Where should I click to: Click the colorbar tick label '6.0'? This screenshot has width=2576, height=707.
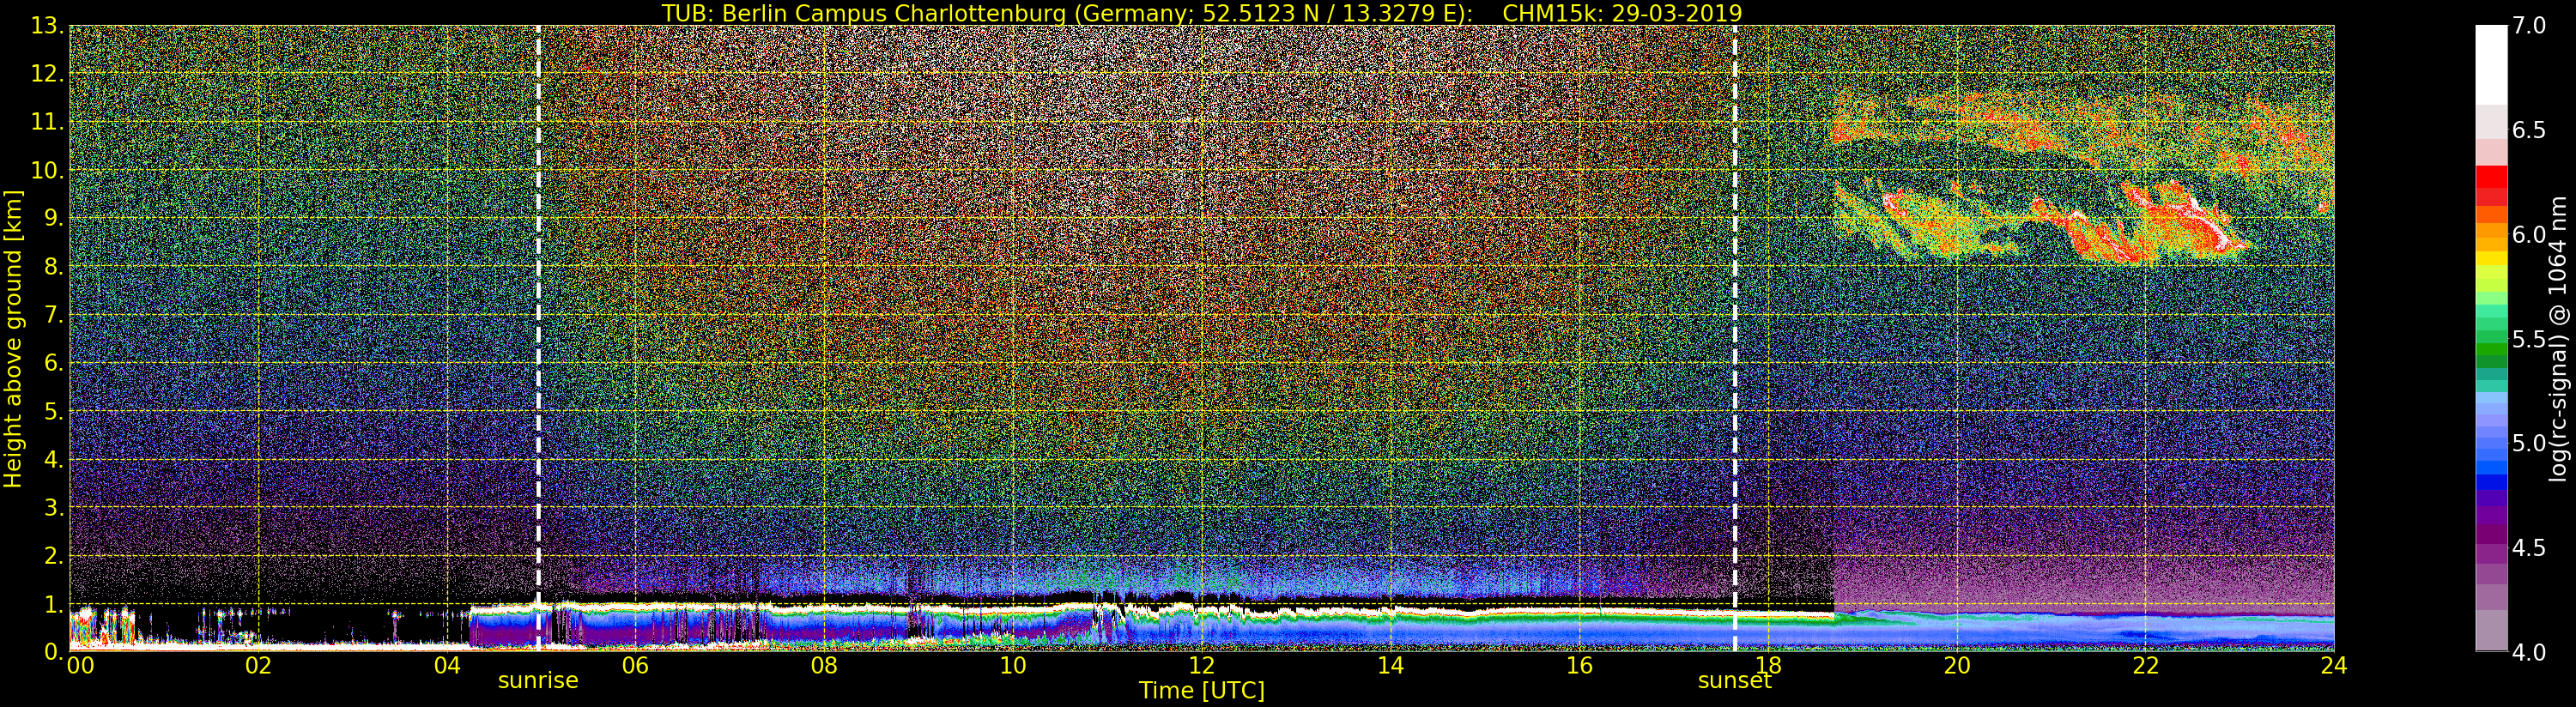point(2529,235)
